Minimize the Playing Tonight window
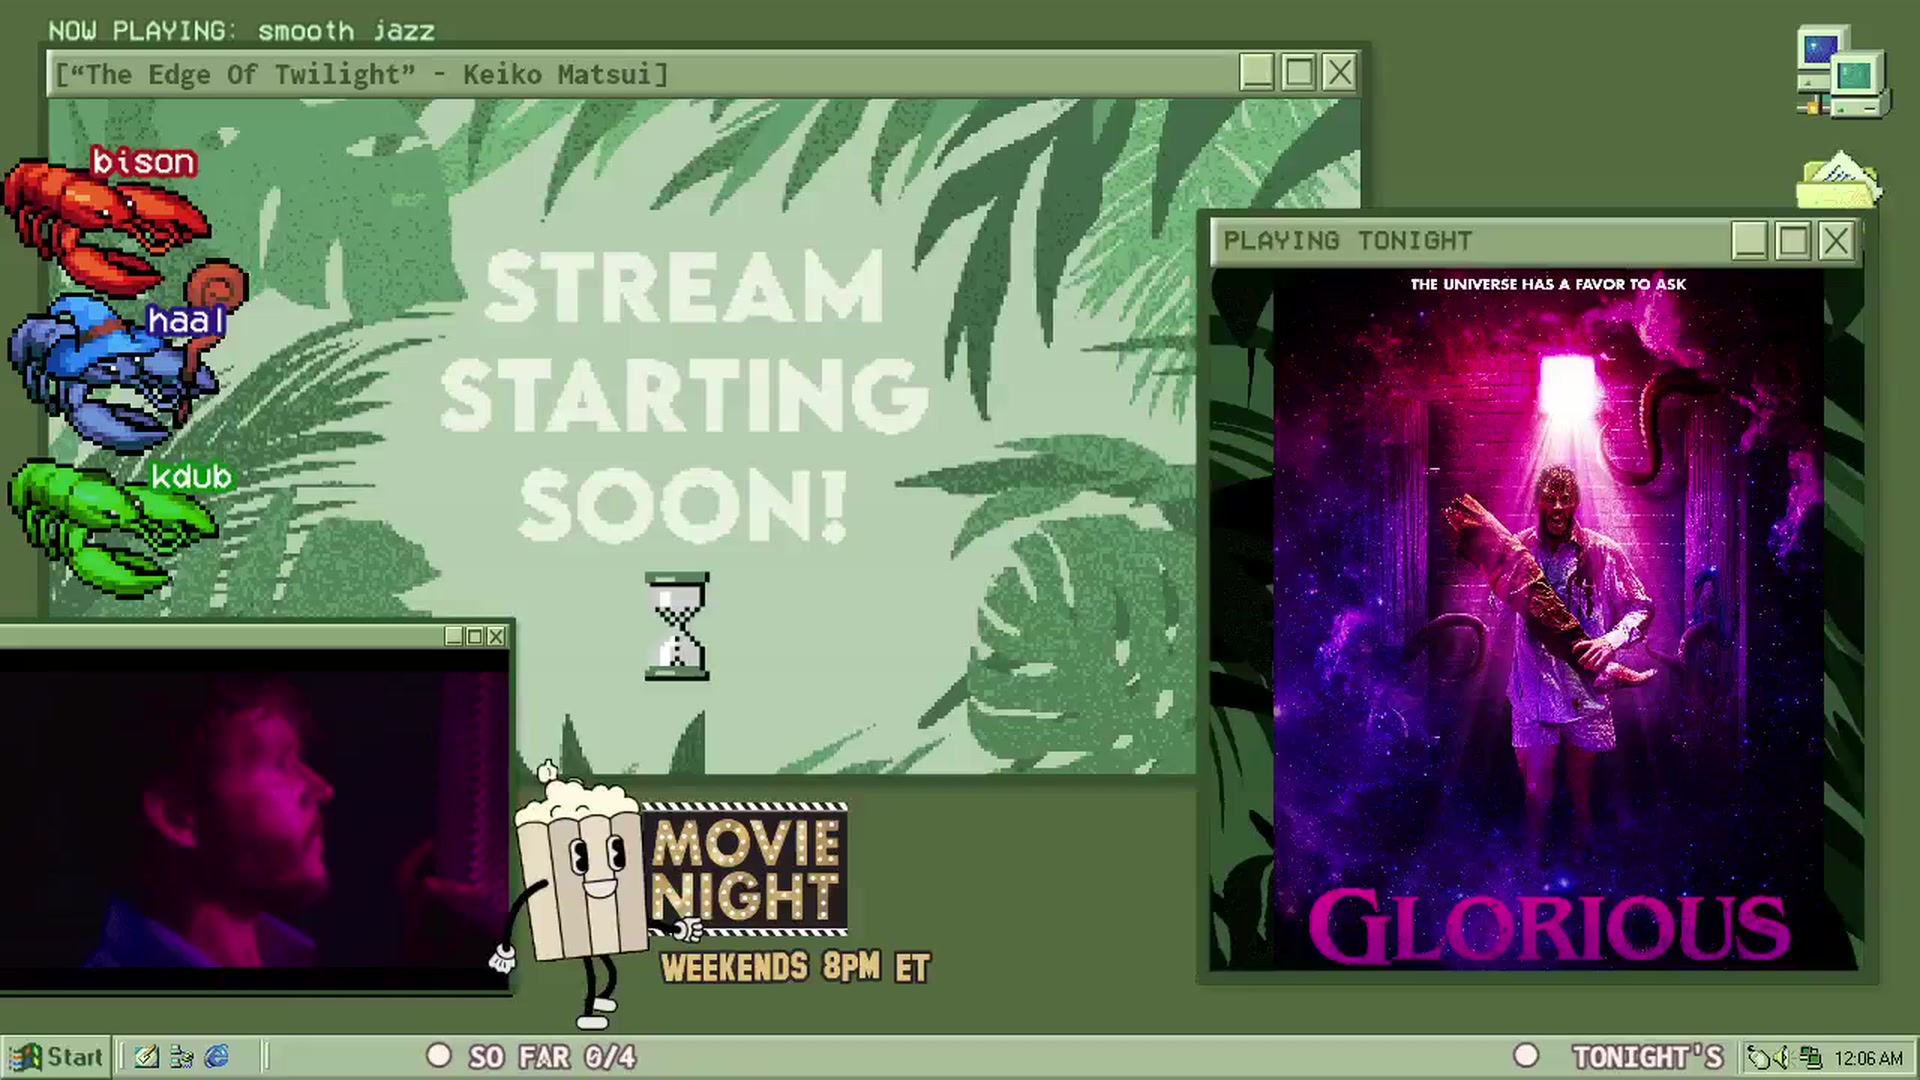 pos(1750,241)
